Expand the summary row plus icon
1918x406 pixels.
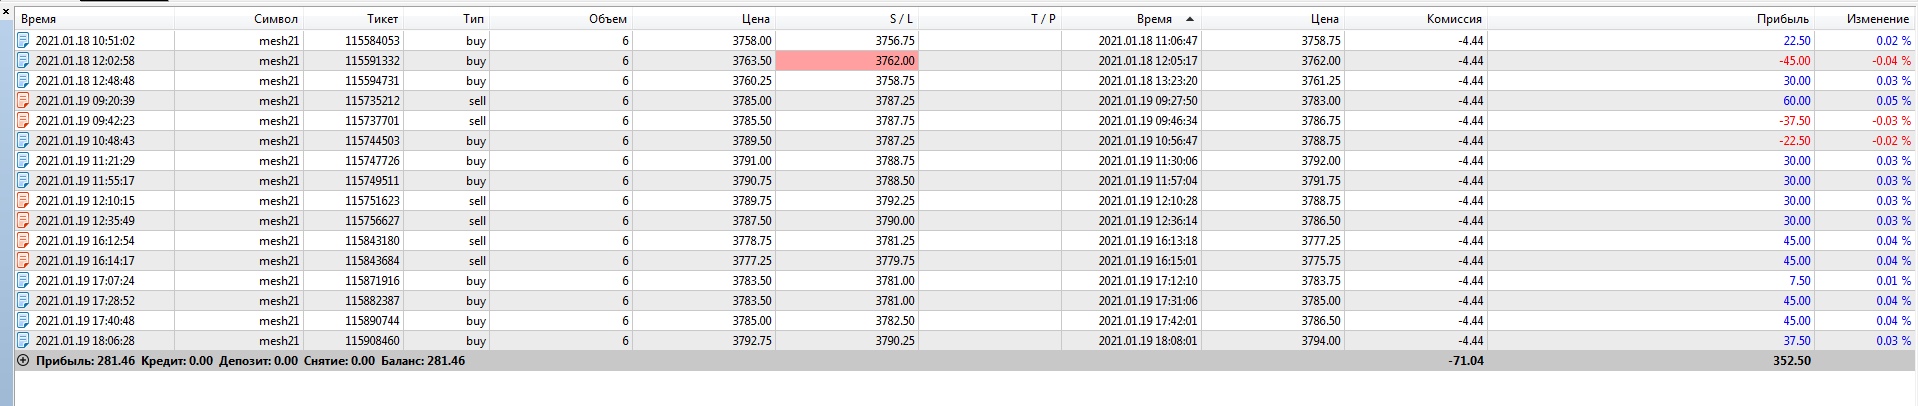pos(24,361)
